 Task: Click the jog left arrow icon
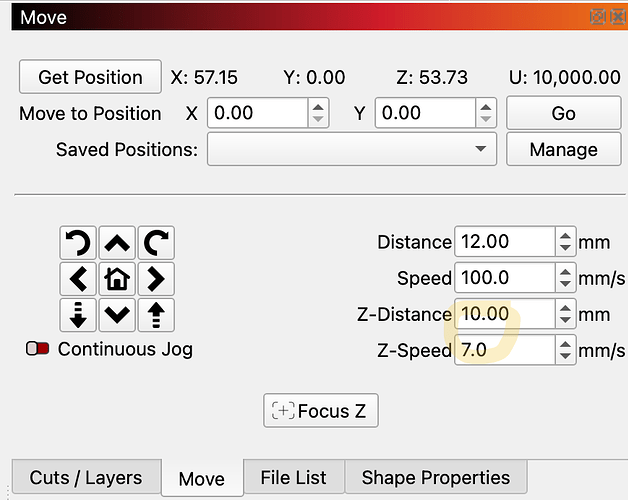click(x=80, y=278)
